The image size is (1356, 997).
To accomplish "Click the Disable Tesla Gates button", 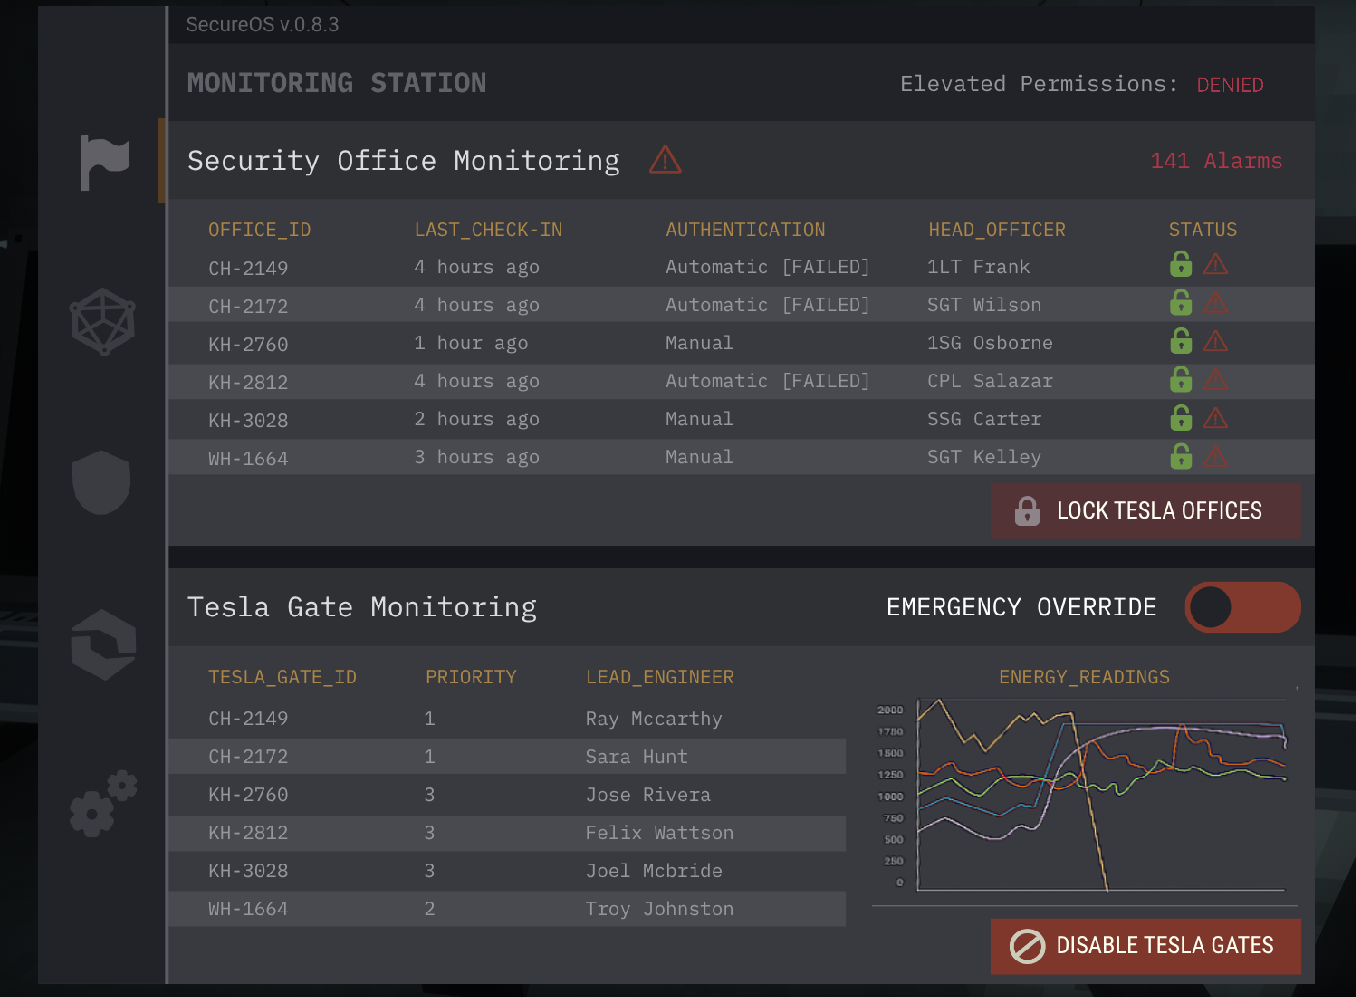I will point(1146,946).
